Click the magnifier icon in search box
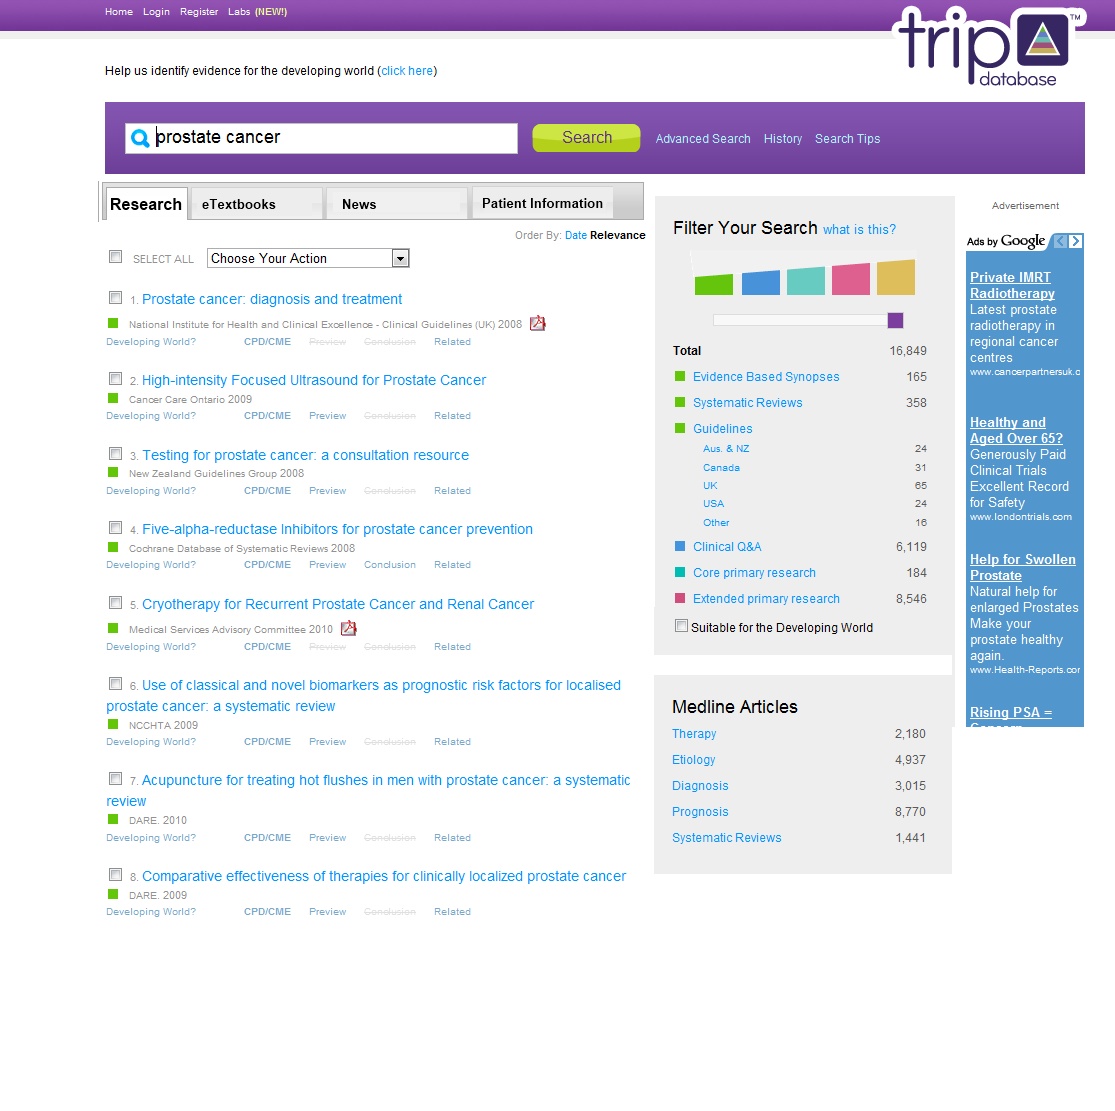Viewport: 1115px width, 1111px height. [141, 139]
